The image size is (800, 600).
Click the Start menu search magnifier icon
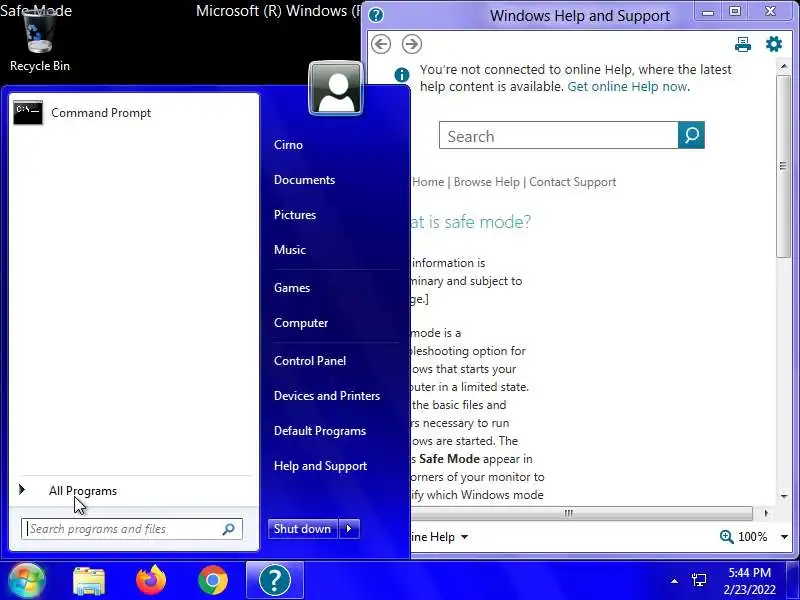coord(229,529)
